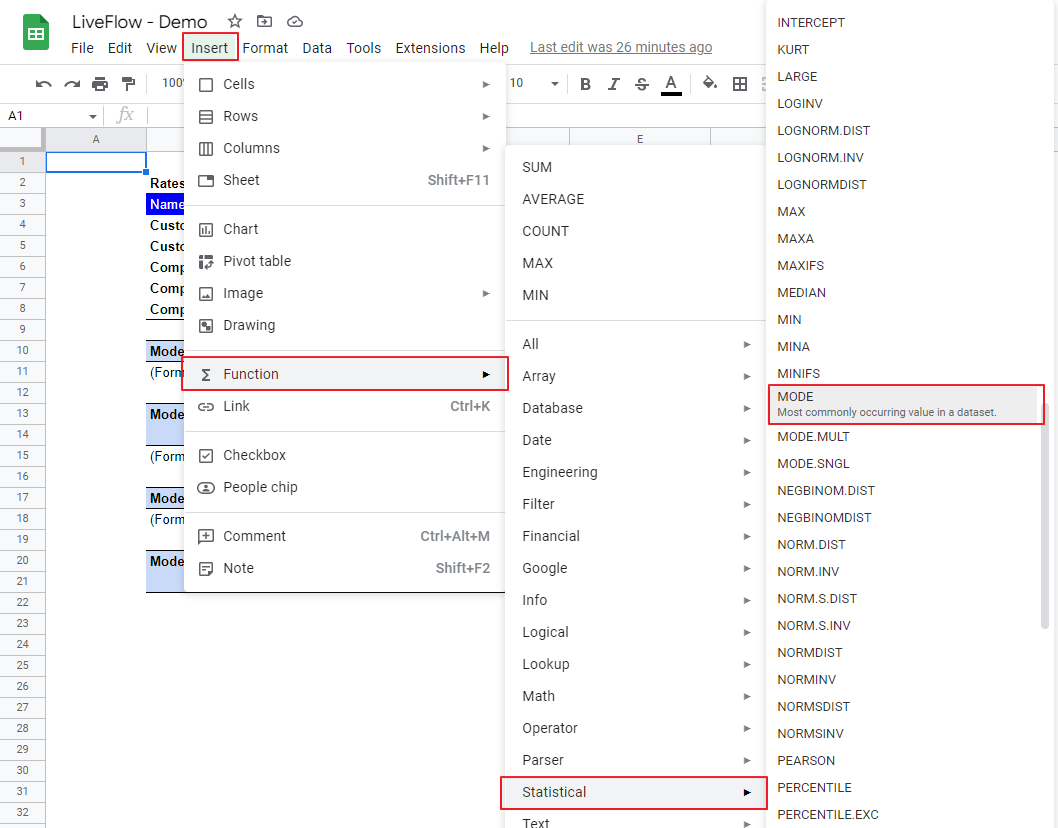The image size is (1058, 828).
Task: Expand the Database function category
Action: click(636, 408)
